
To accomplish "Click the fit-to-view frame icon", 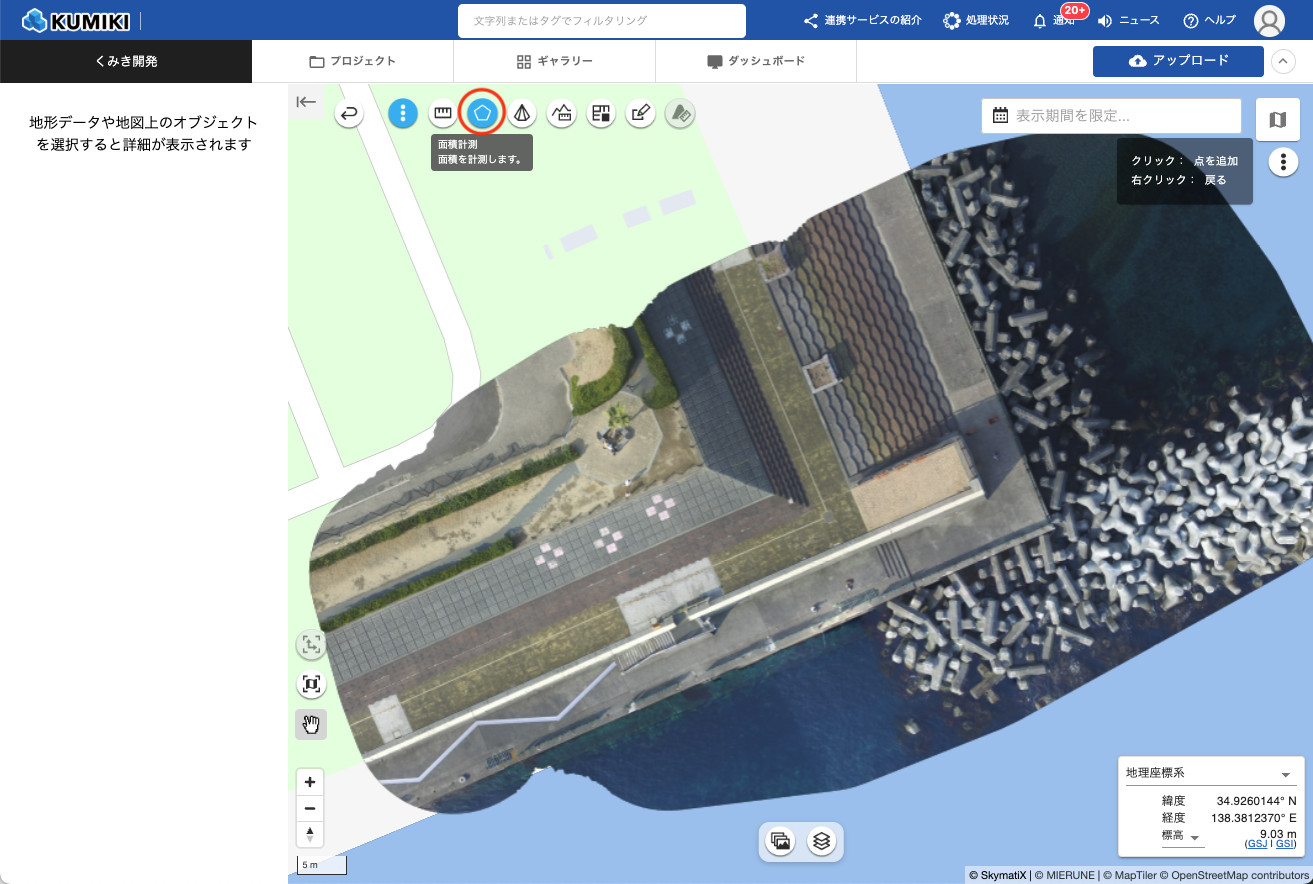I will coord(311,685).
